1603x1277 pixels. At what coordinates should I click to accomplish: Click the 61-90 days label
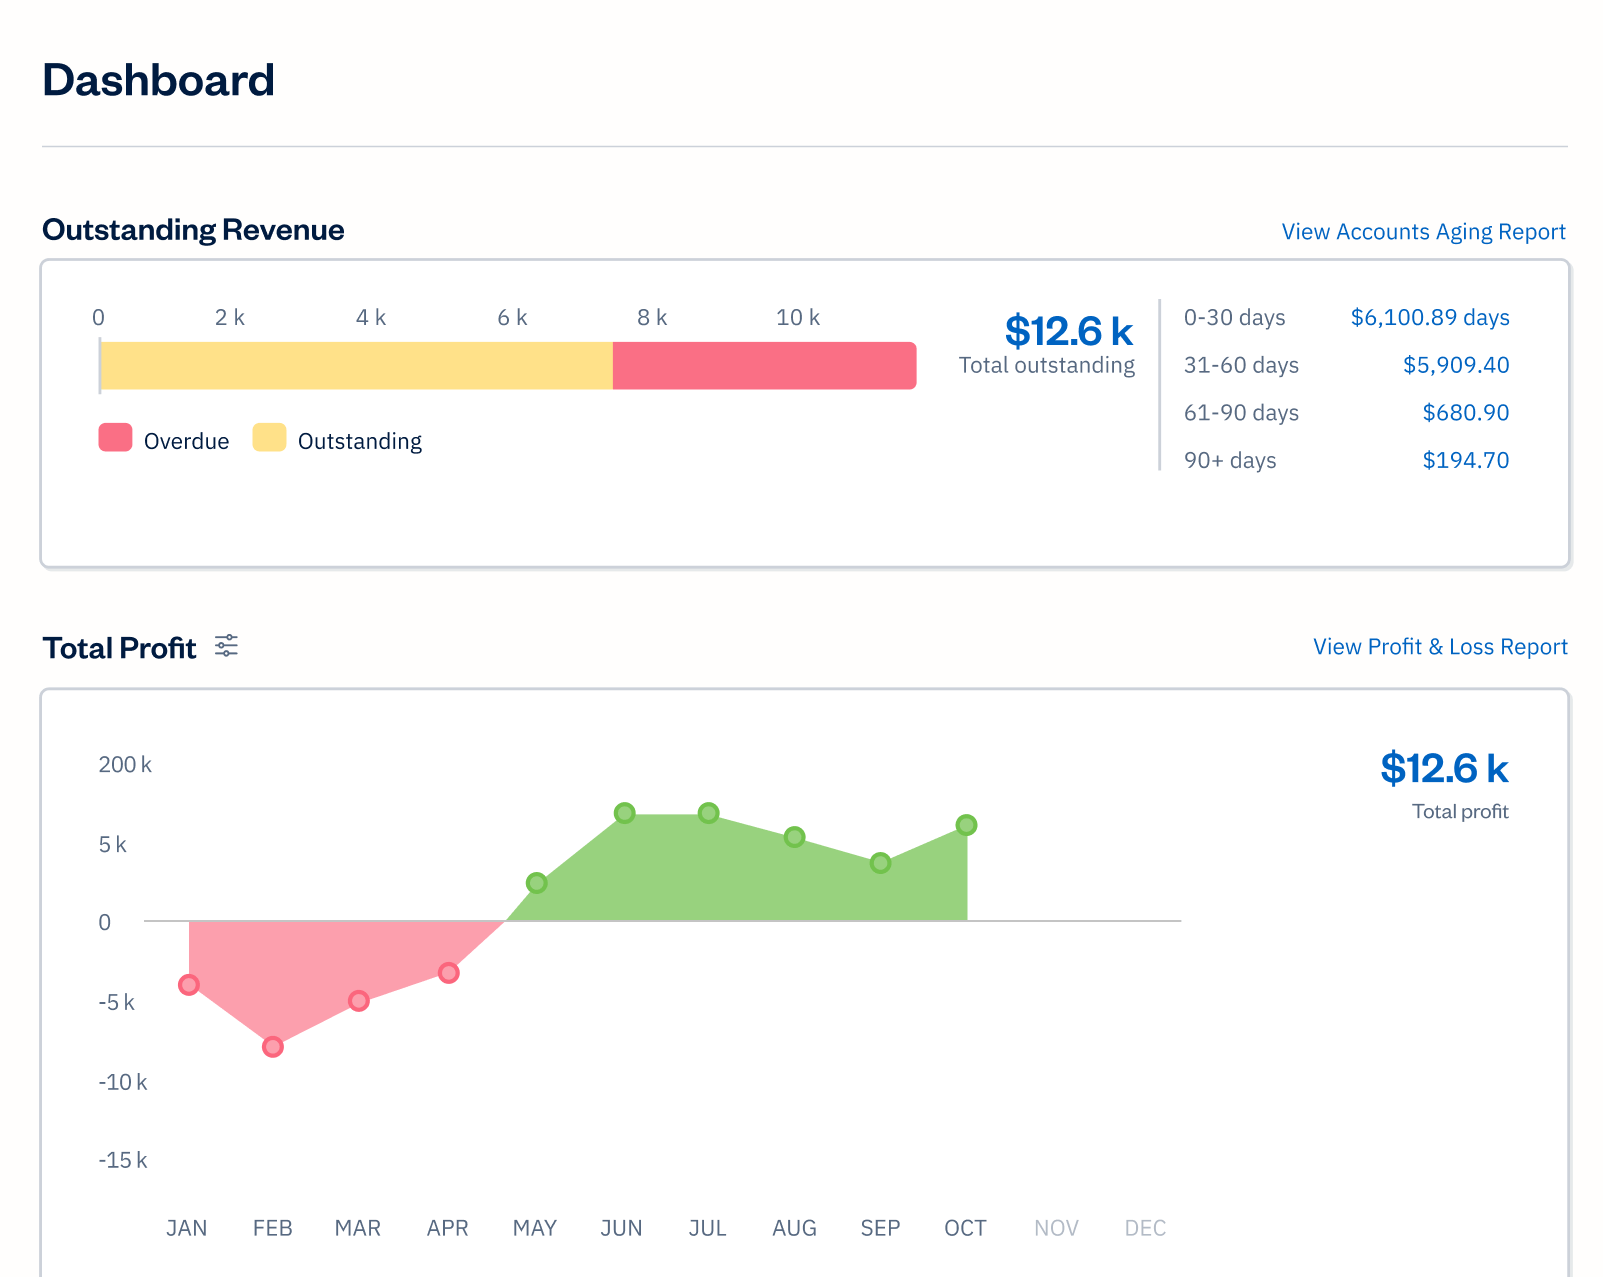pos(1241,413)
